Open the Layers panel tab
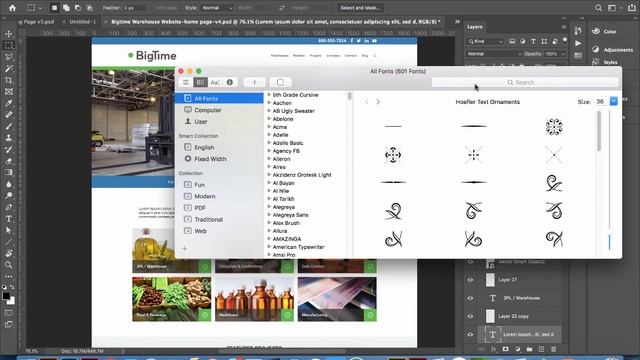640x360 pixels. coord(475,27)
